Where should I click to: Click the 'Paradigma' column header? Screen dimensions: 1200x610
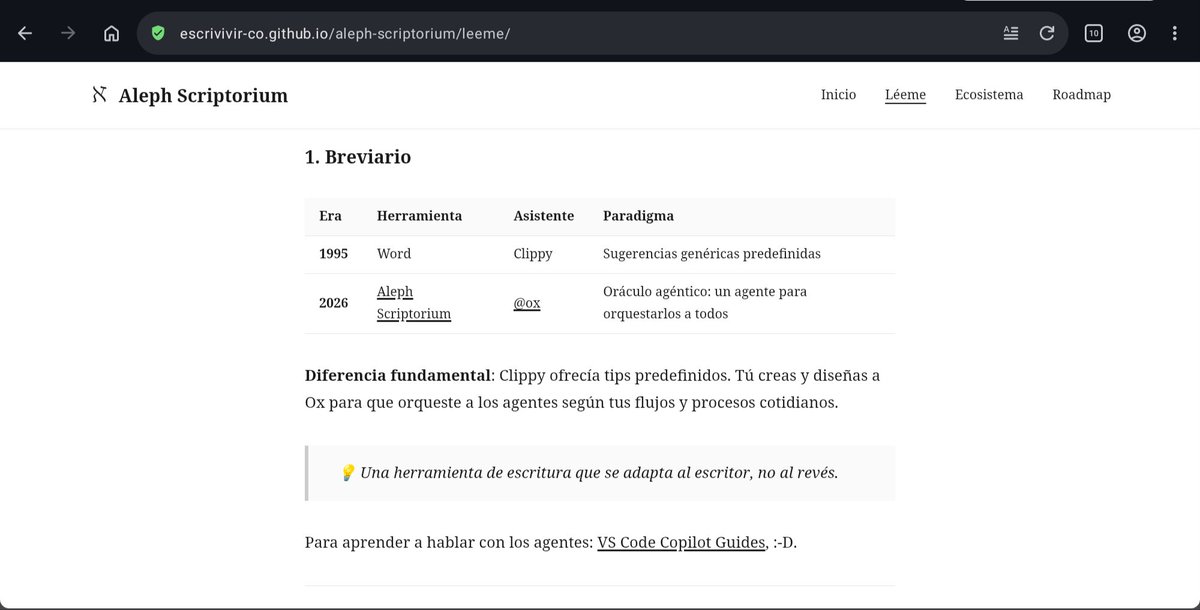pos(638,216)
